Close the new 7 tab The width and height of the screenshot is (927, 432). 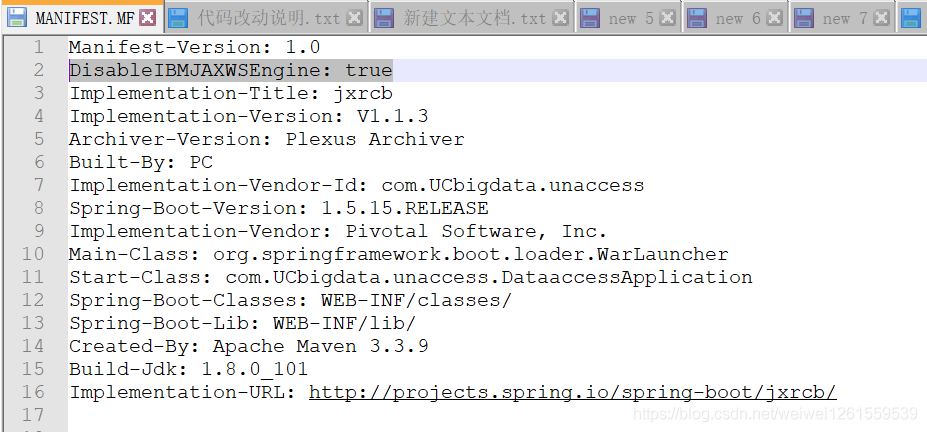(x=881, y=18)
